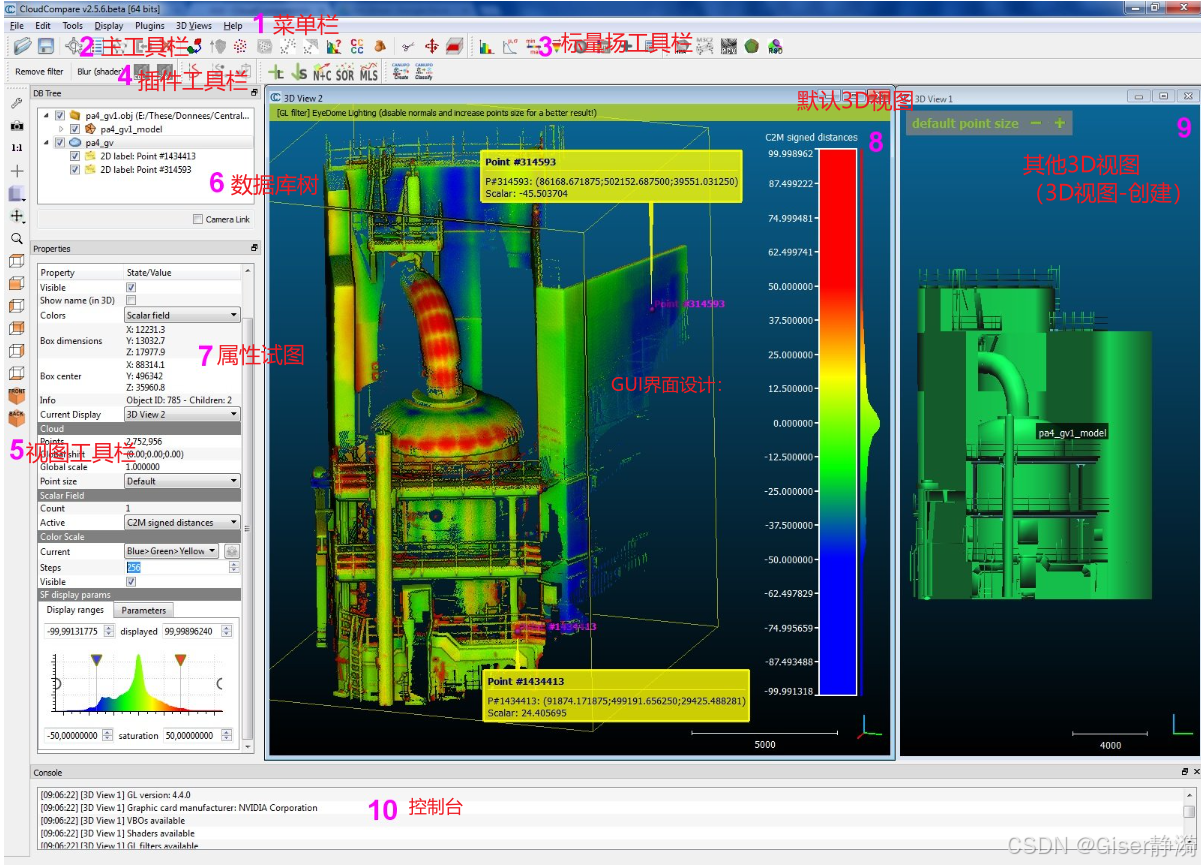The image size is (1201, 865).
Task: Open the Plugins menu
Action: pyautogui.click(x=150, y=25)
